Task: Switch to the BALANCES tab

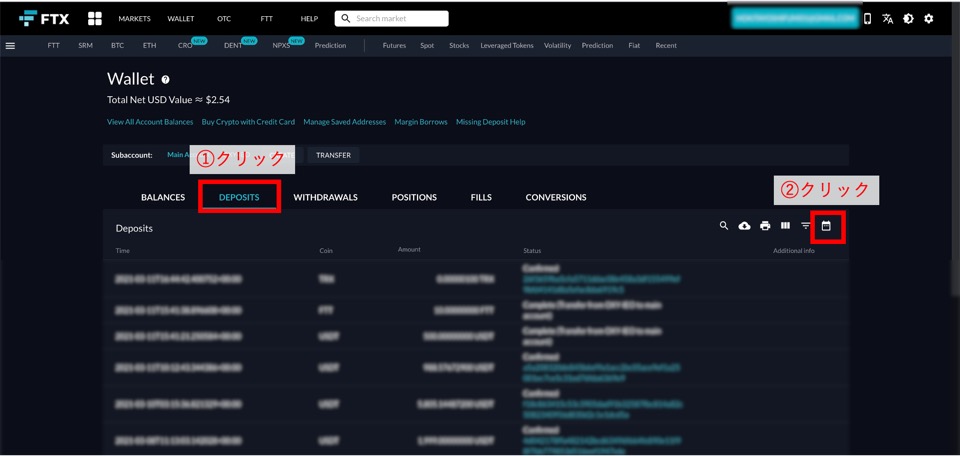Action: coord(163,197)
